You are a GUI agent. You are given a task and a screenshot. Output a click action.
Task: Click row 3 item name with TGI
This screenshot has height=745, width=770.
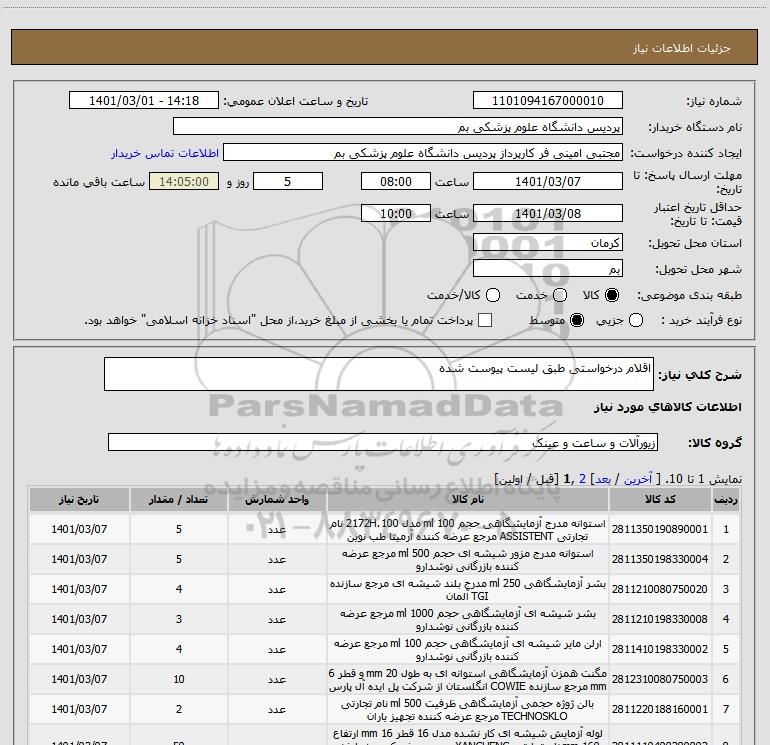pos(468,589)
